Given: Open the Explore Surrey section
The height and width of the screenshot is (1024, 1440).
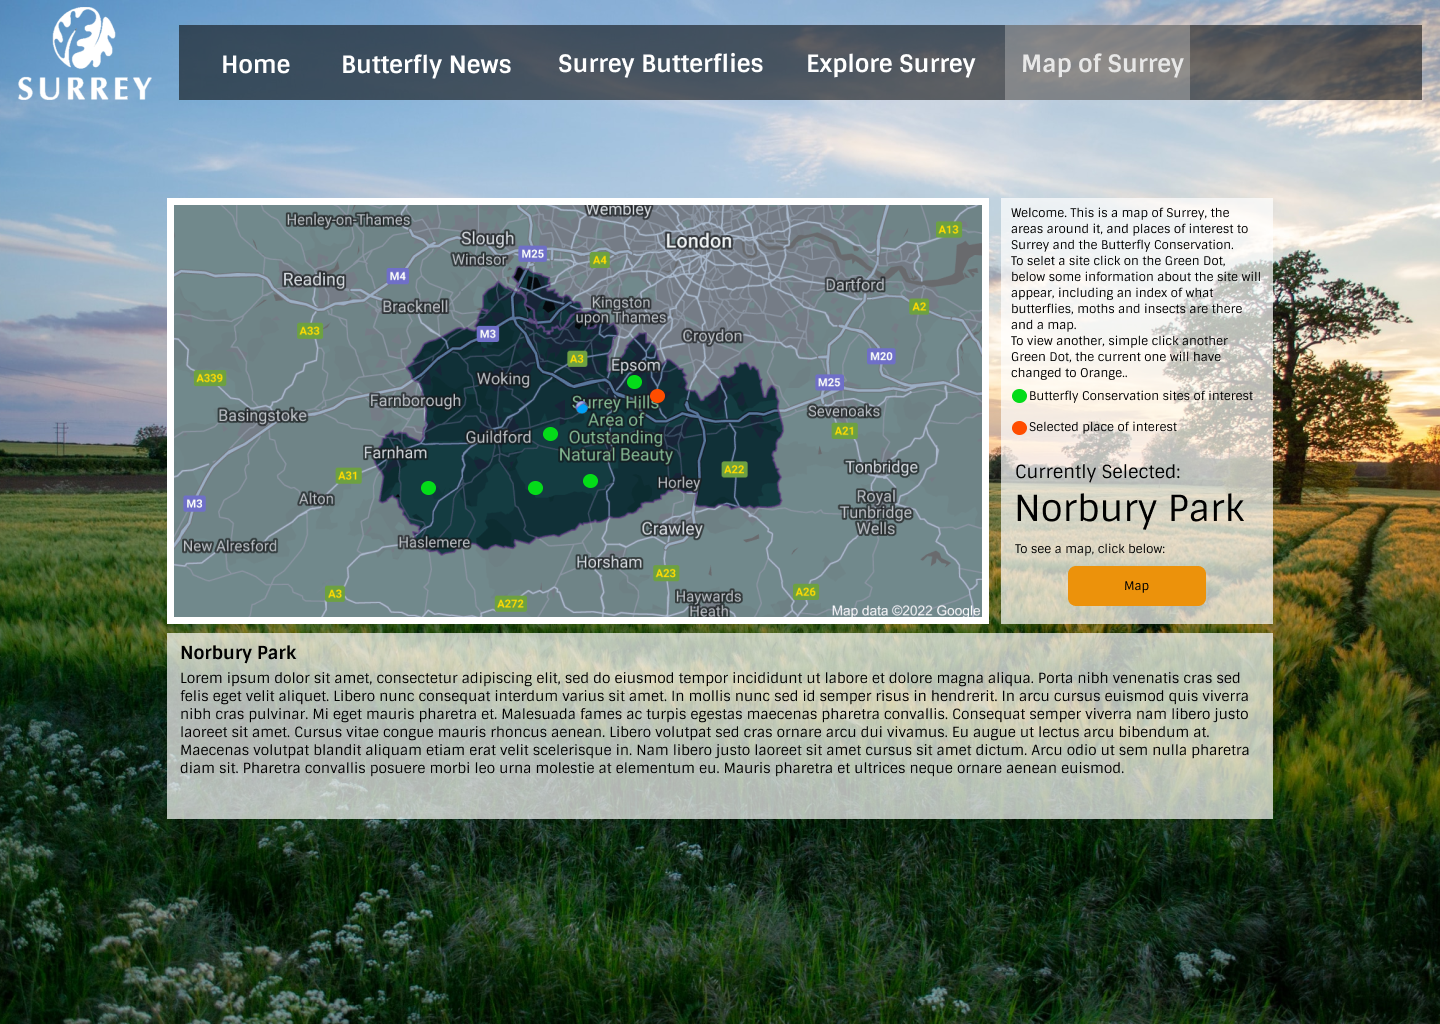Looking at the screenshot, I should [890, 64].
